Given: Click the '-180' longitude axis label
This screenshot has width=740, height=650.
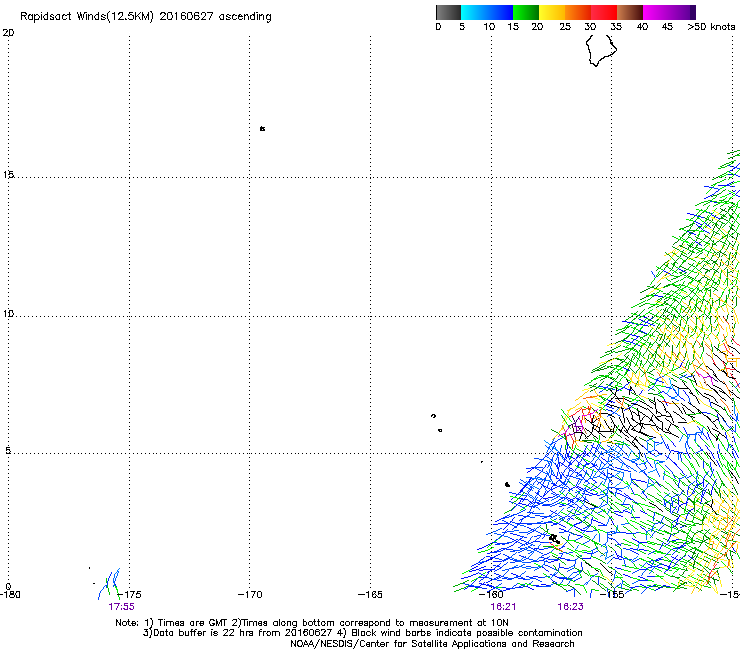Looking at the screenshot, I should coord(10,595).
